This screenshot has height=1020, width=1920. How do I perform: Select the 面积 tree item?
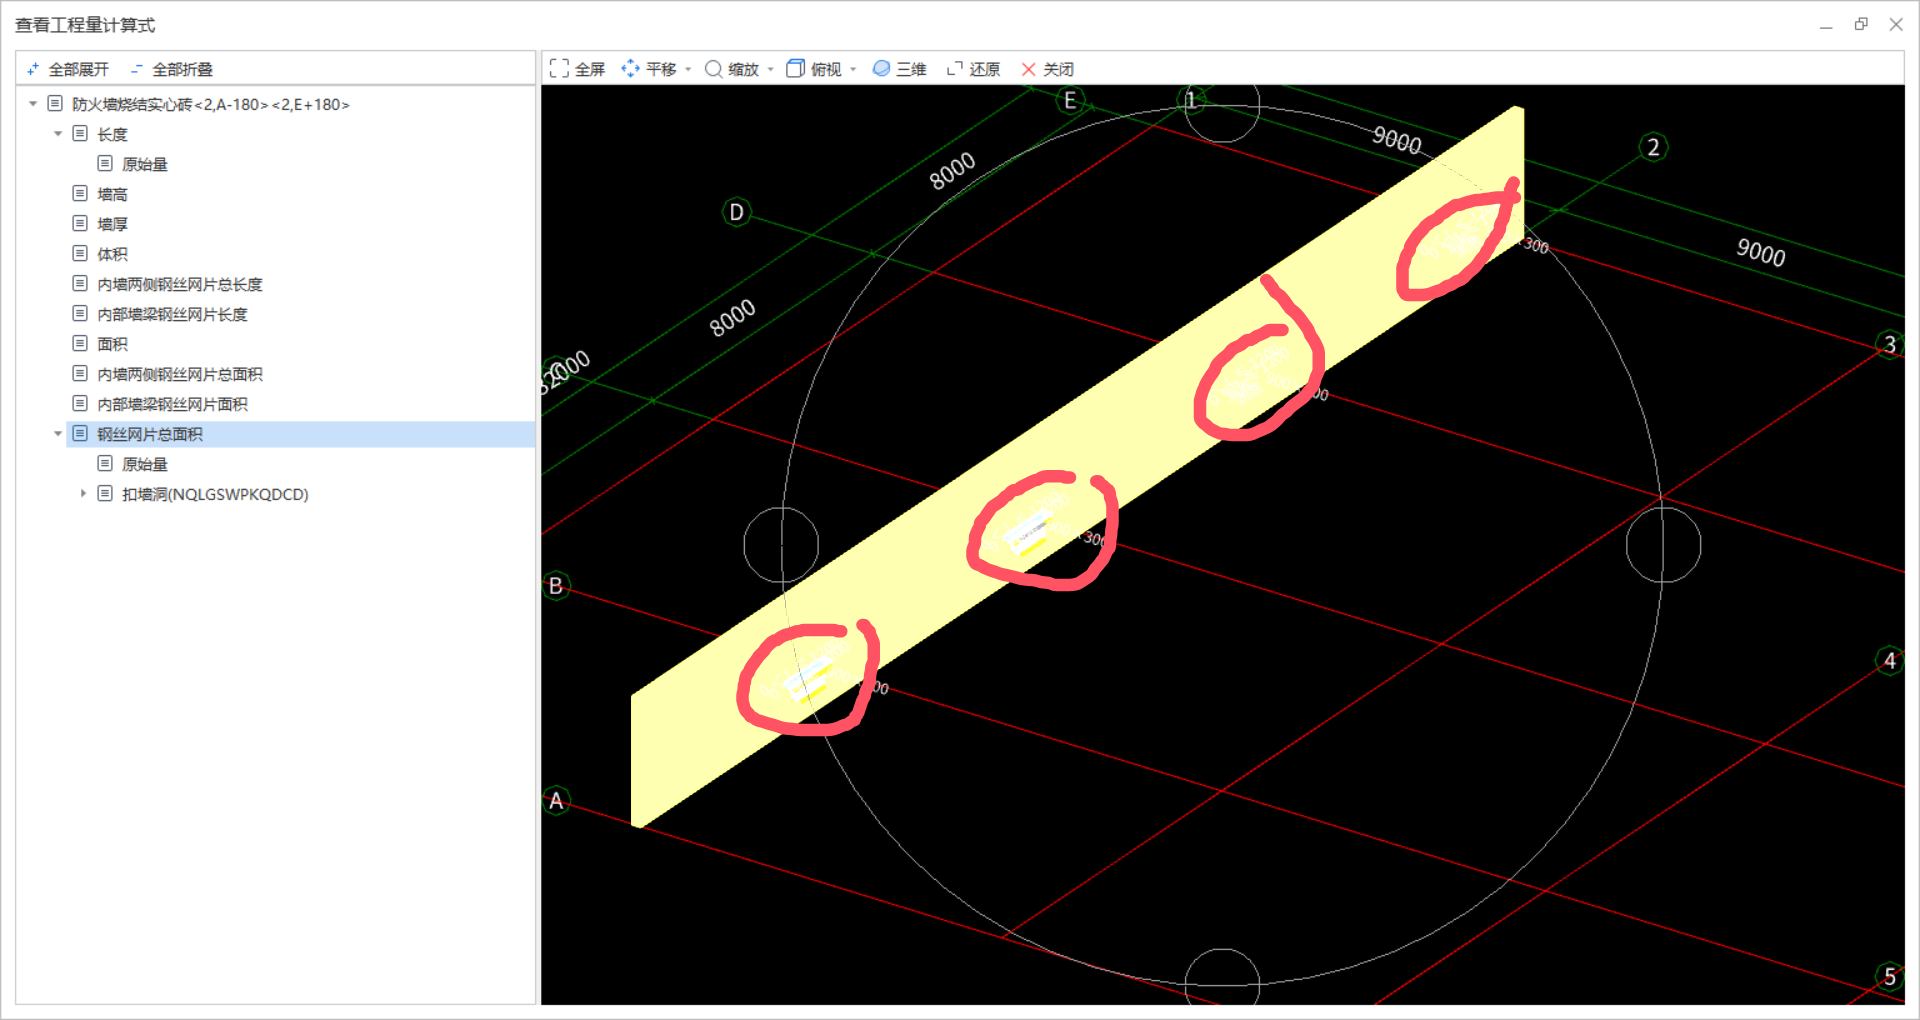(112, 344)
